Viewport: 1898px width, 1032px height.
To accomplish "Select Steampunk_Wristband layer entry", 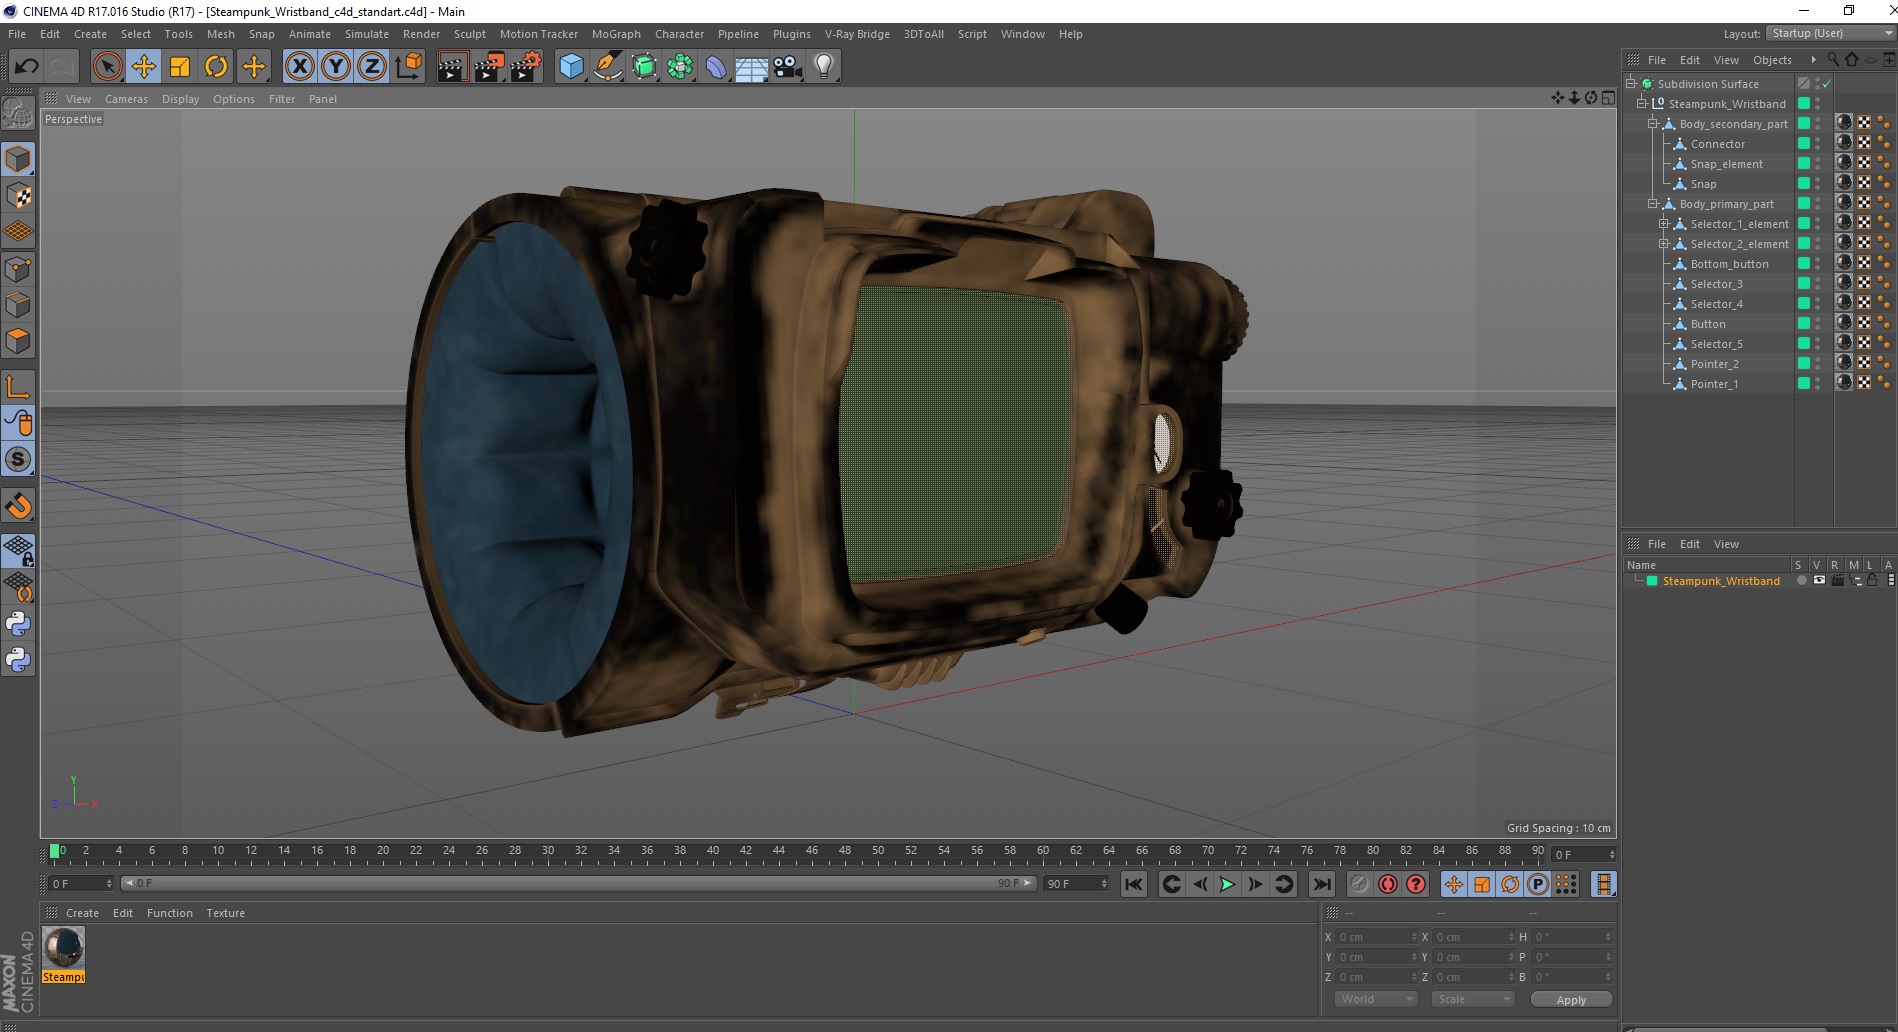I will tap(1720, 581).
